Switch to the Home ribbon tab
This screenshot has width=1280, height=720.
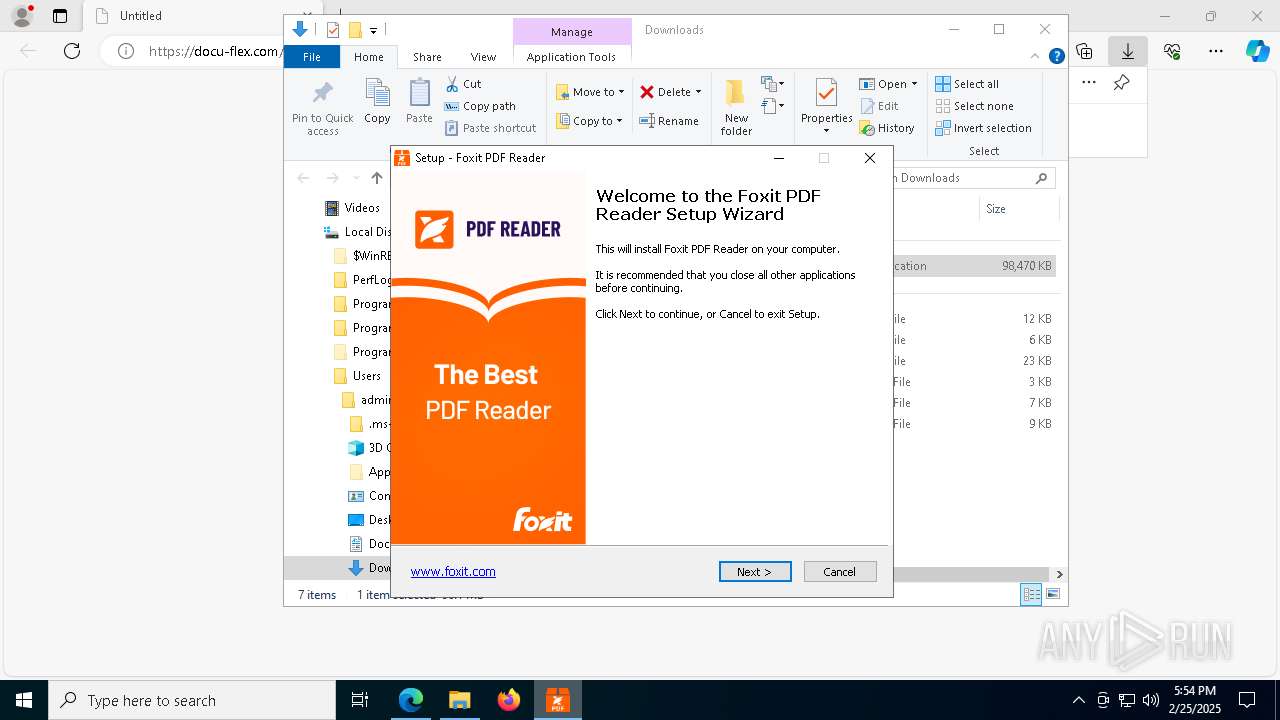click(x=368, y=57)
